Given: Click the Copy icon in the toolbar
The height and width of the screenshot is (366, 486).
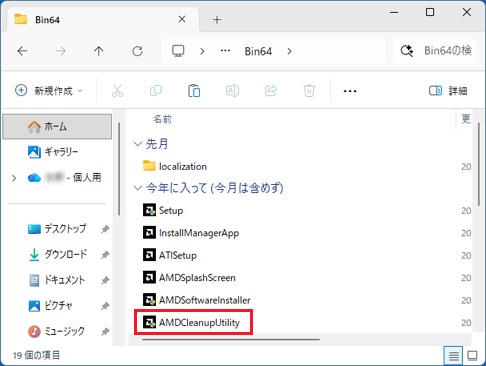Looking at the screenshot, I should [x=156, y=91].
